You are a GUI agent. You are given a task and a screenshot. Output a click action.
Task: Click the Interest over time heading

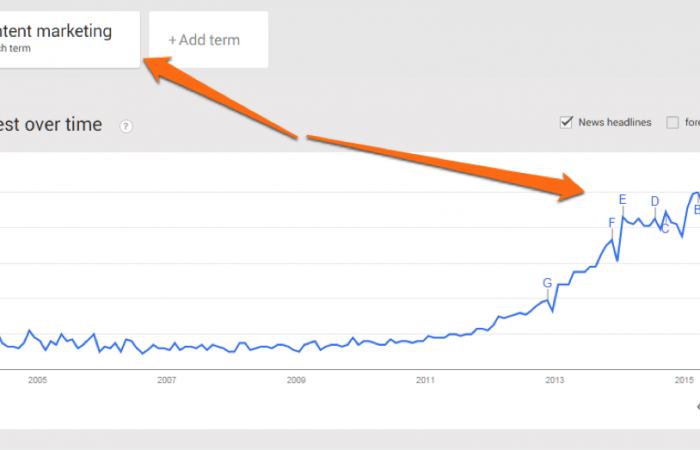click(x=51, y=124)
